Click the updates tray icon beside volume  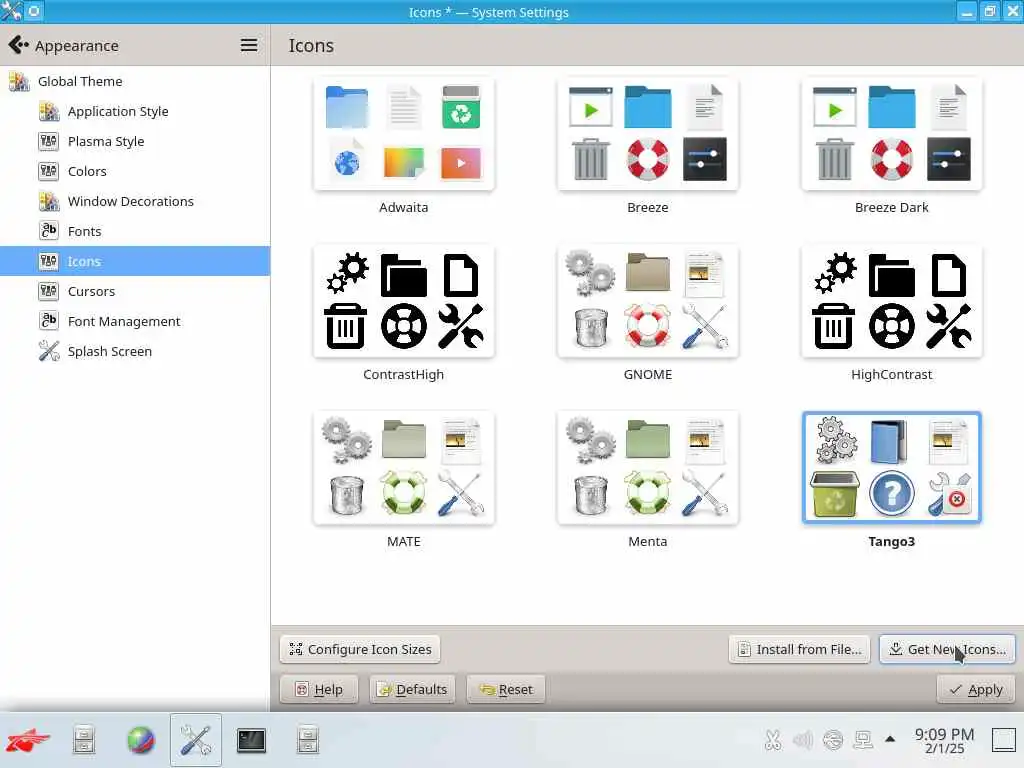(x=833, y=740)
